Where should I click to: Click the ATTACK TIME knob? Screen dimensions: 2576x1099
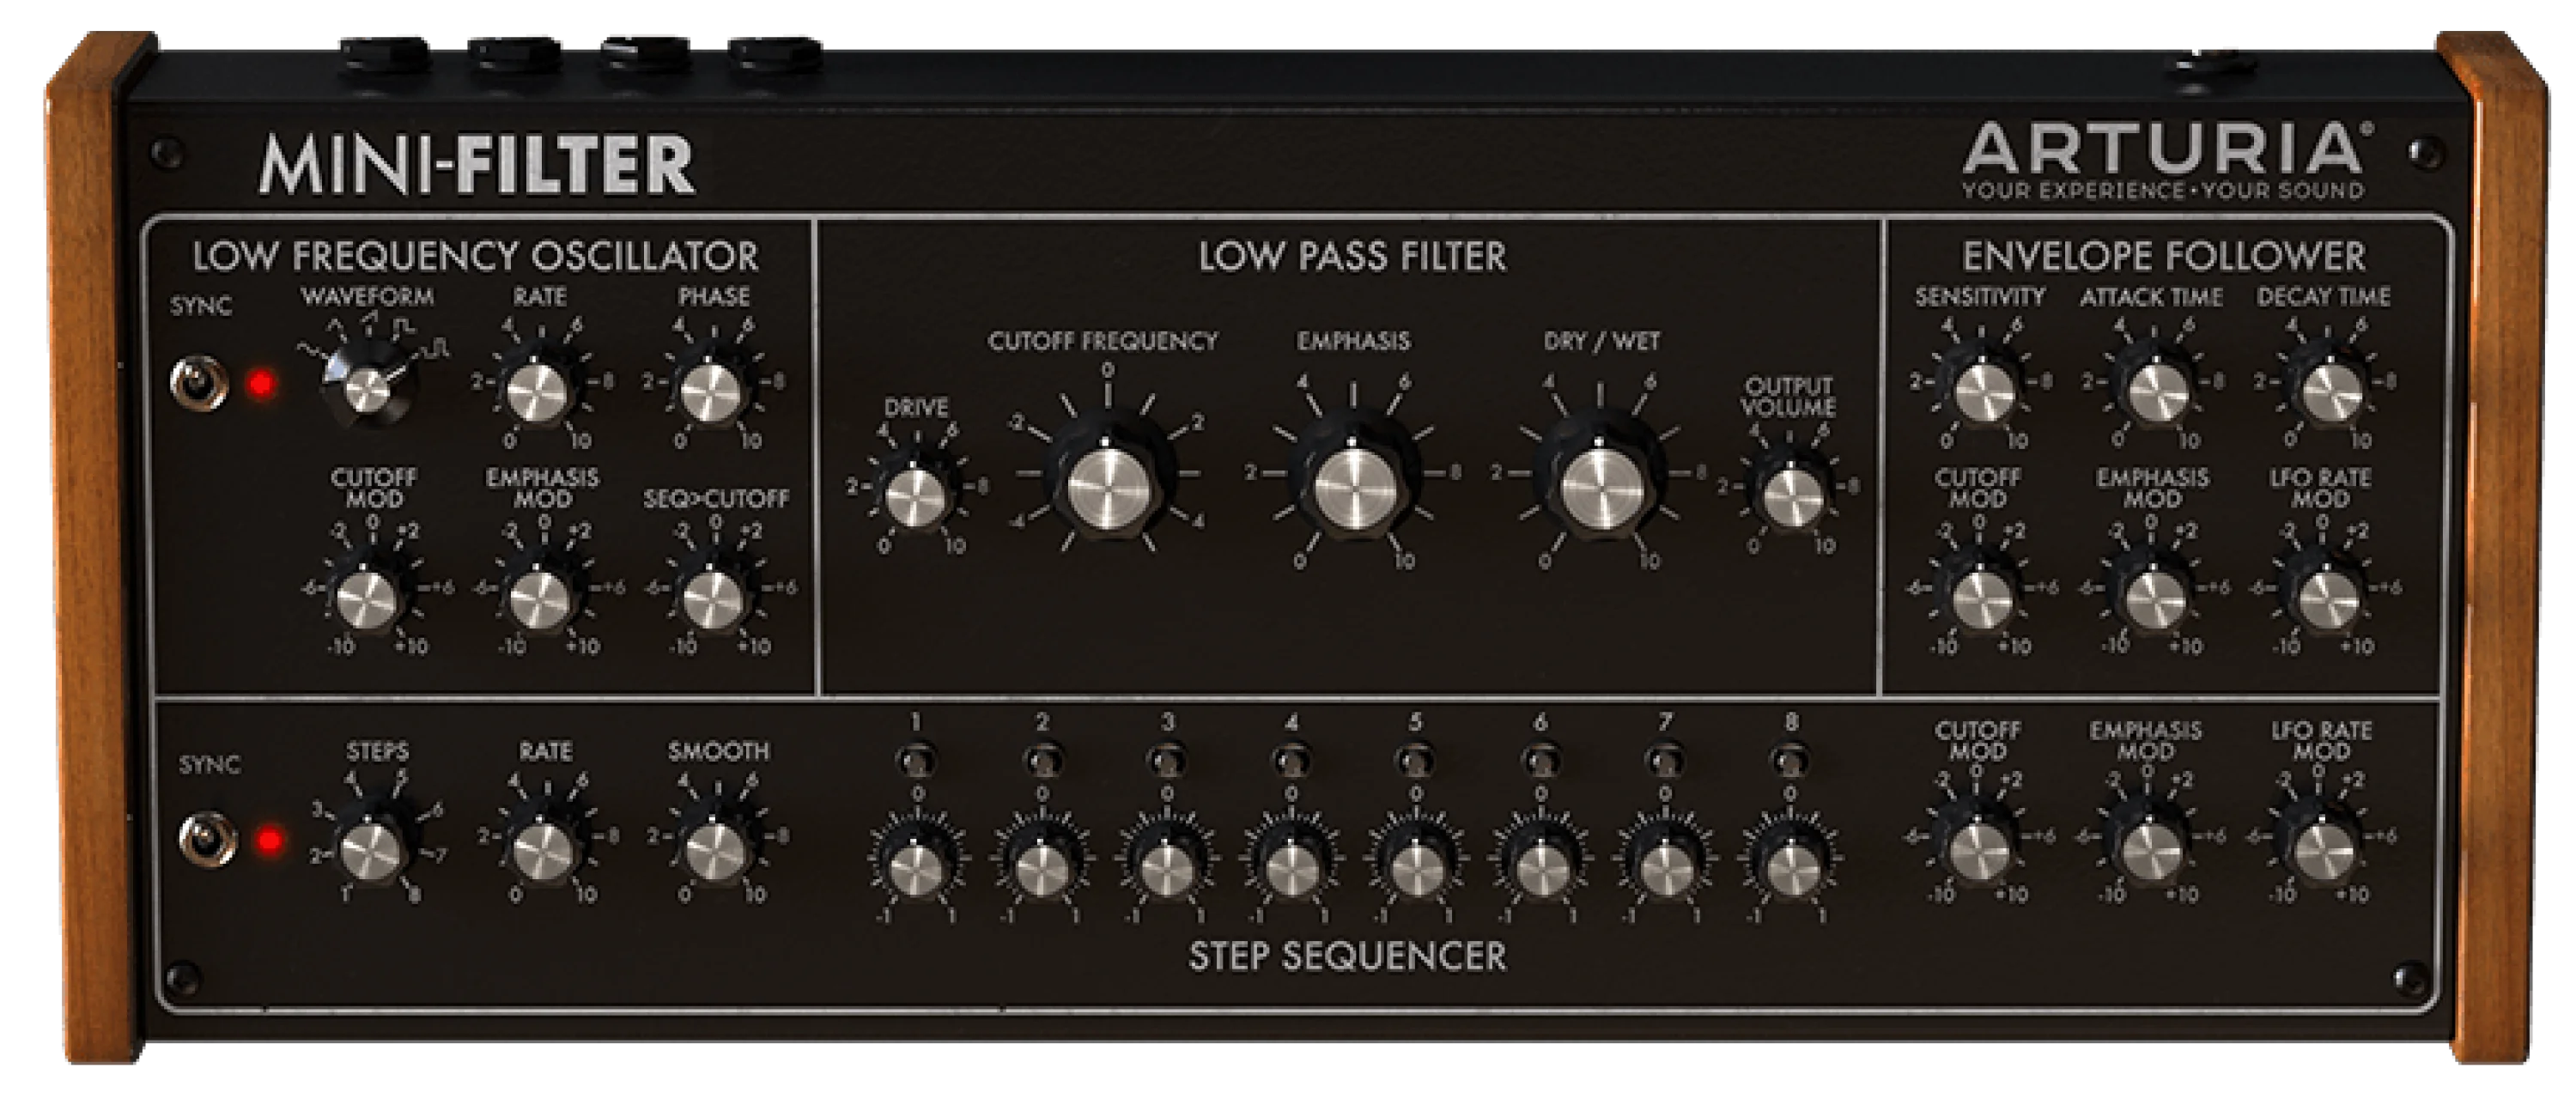[2157, 390]
